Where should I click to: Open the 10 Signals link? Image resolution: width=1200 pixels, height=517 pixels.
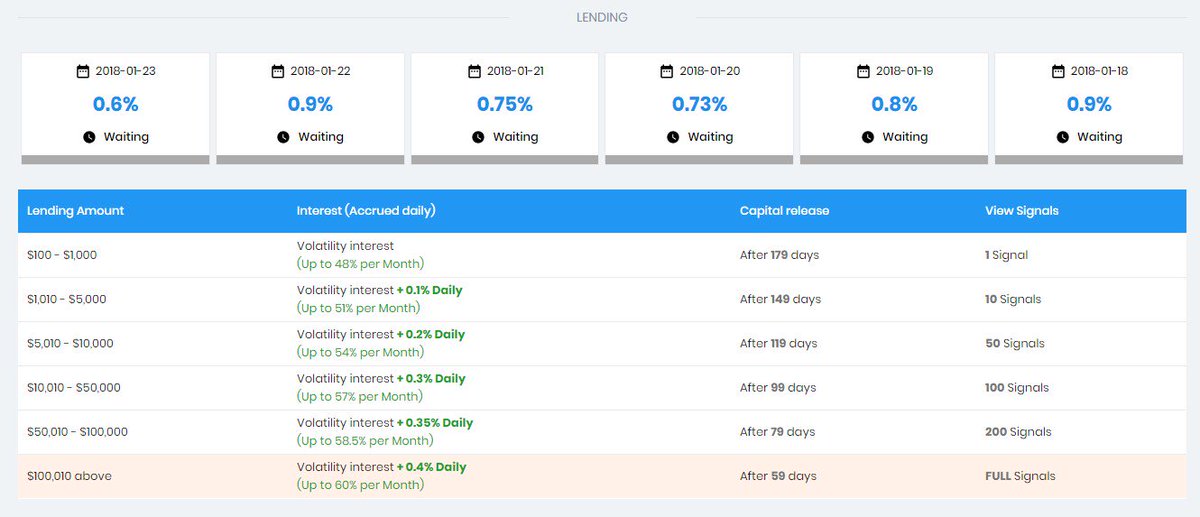pos(1013,299)
